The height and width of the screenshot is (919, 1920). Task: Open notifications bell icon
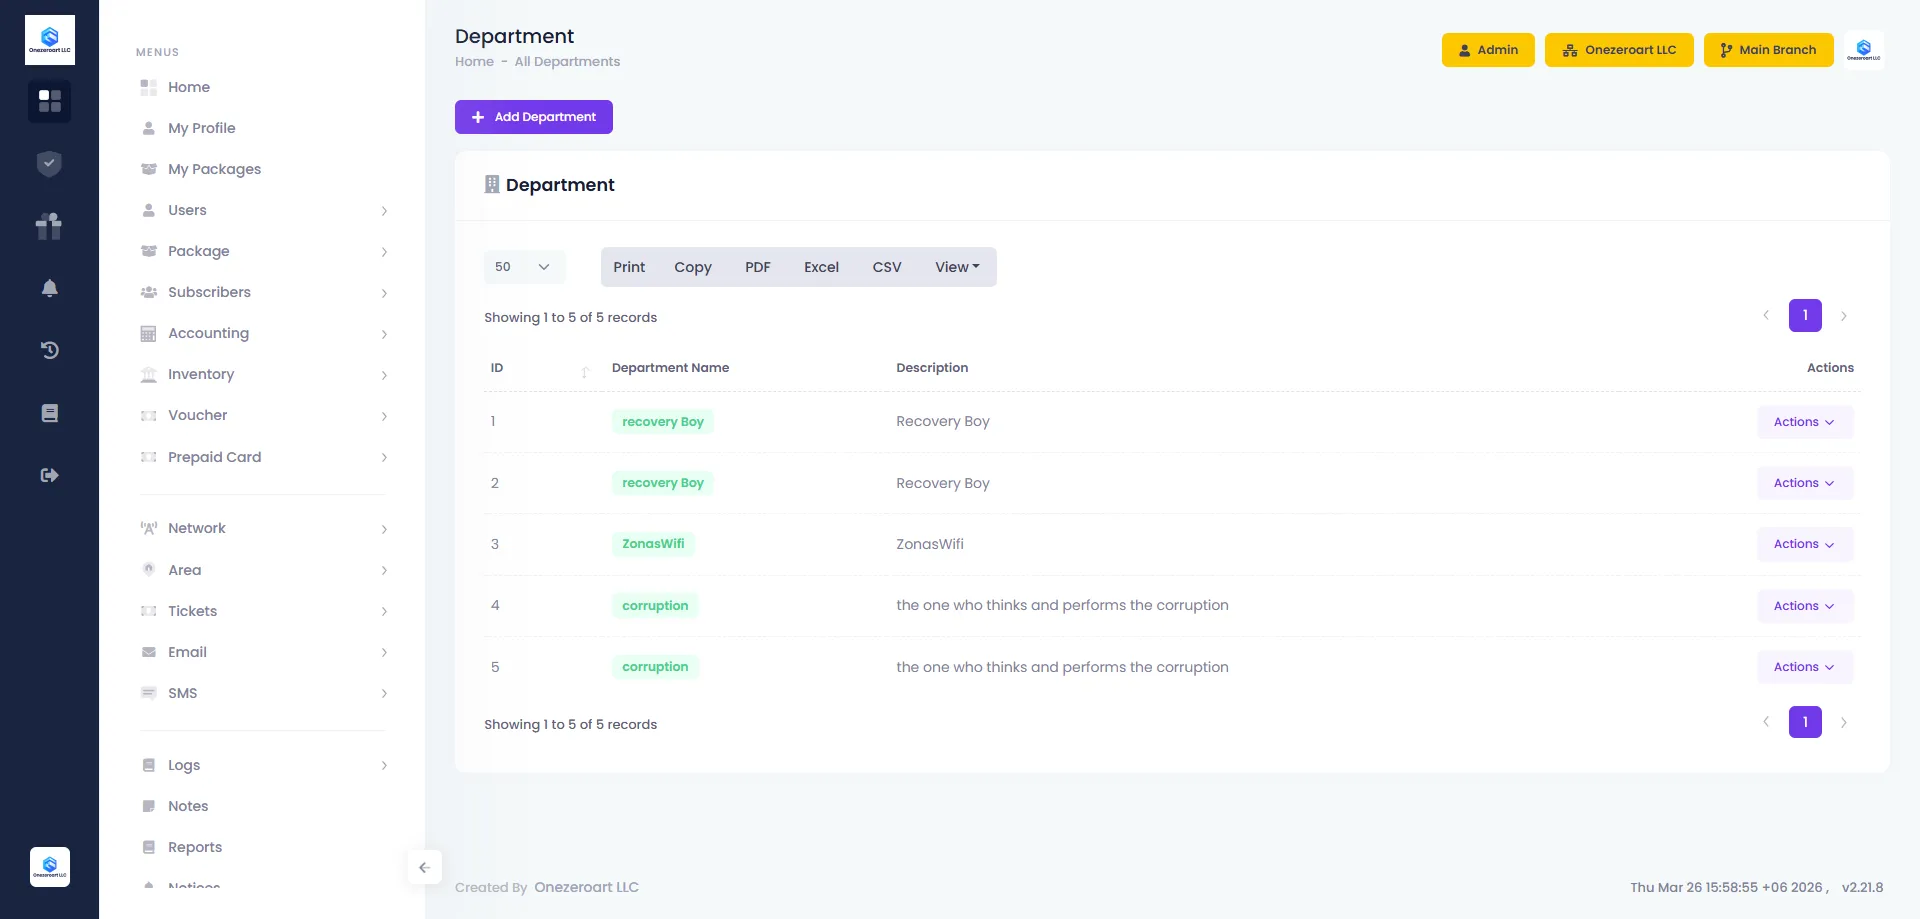click(x=49, y=288)
